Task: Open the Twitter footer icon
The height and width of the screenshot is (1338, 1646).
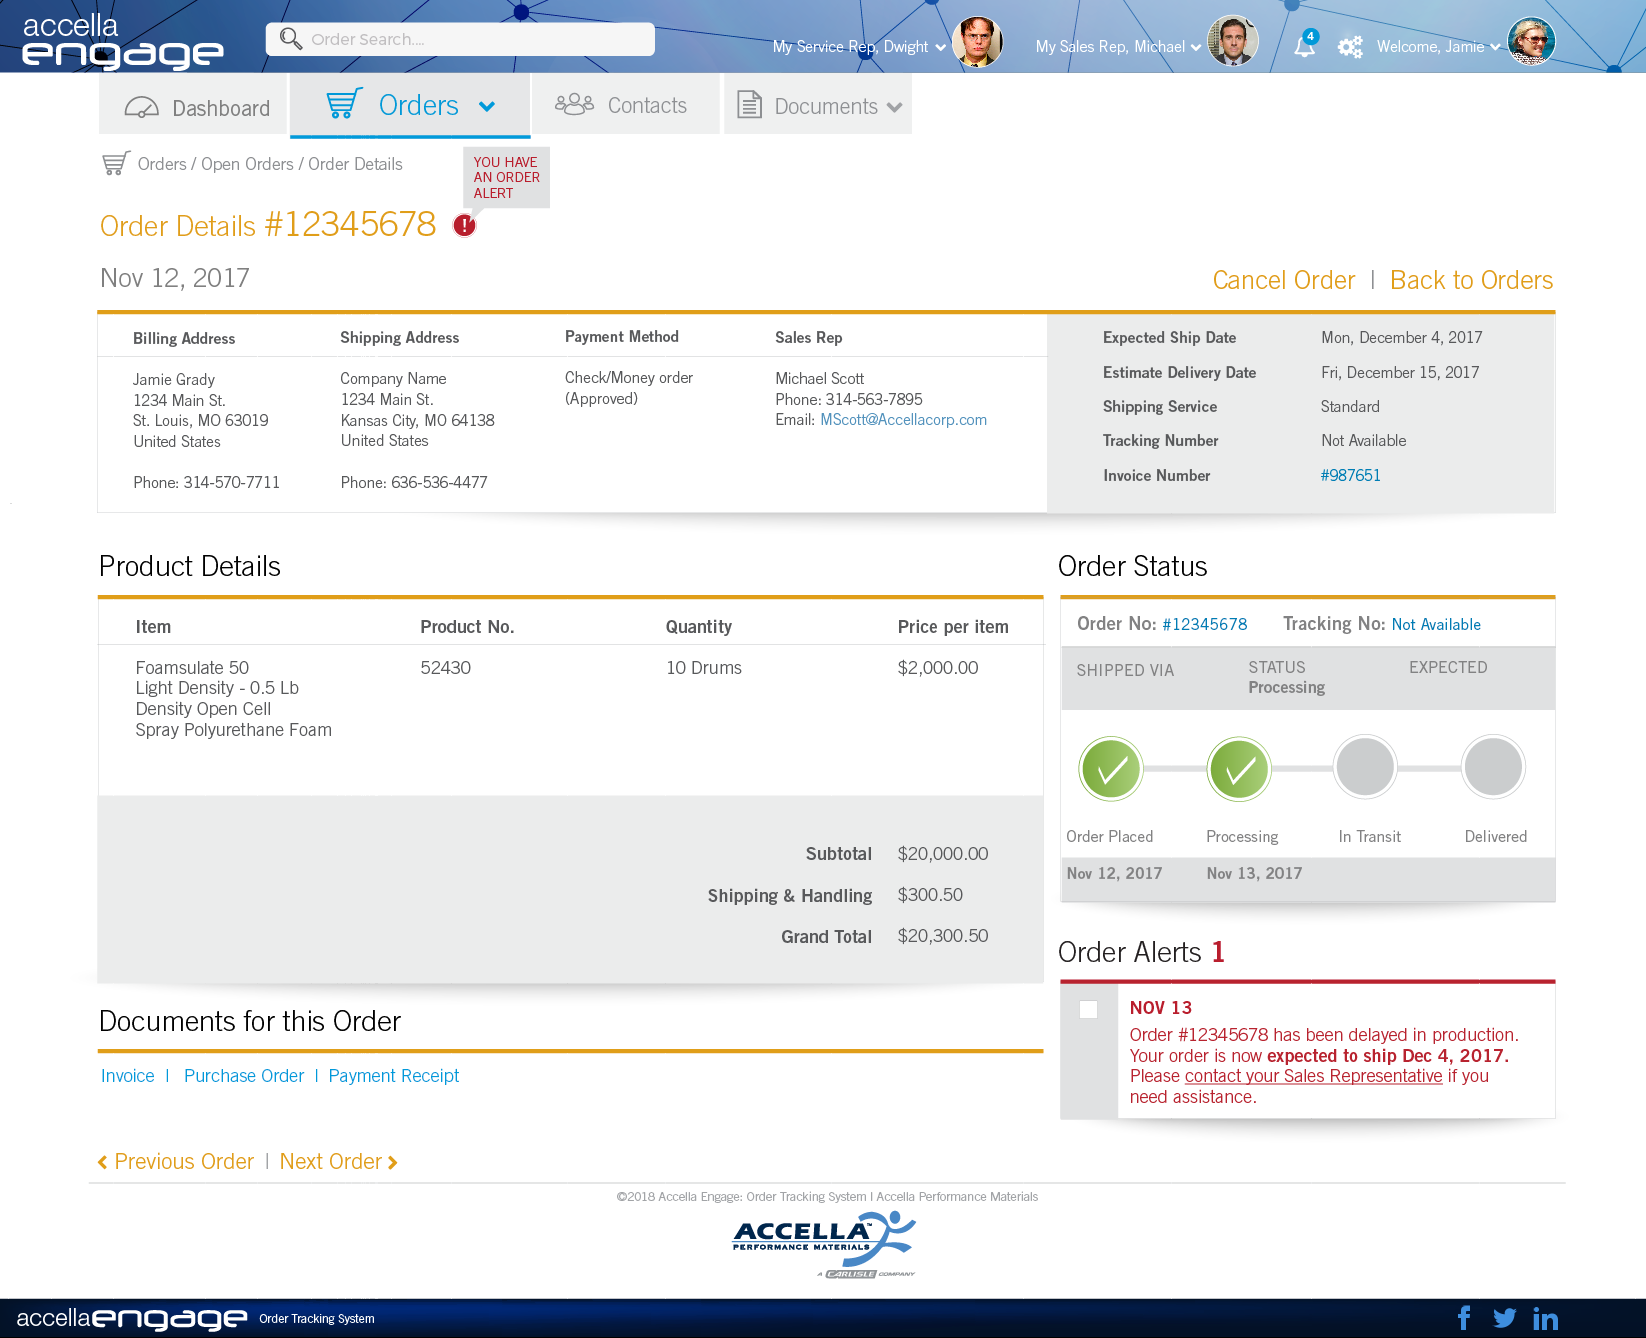Action: pos(1504,1318)
